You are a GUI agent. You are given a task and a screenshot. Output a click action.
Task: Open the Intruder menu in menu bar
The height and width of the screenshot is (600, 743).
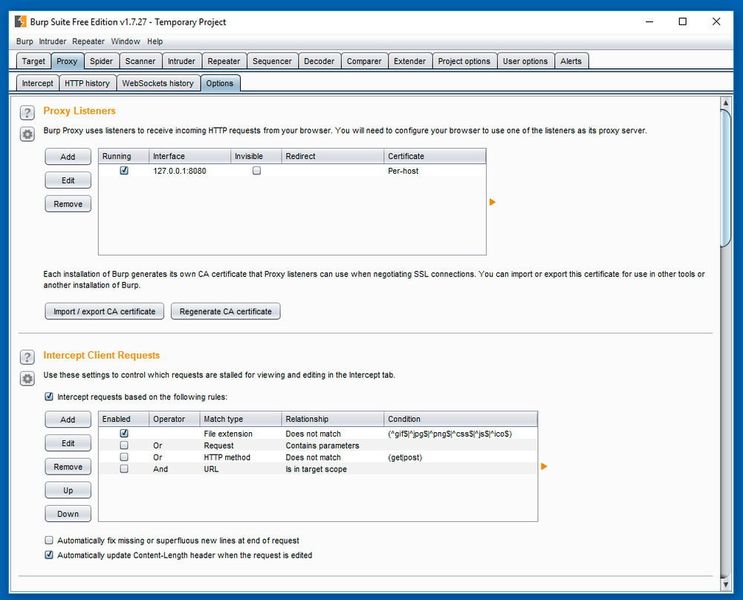point(53,41)
